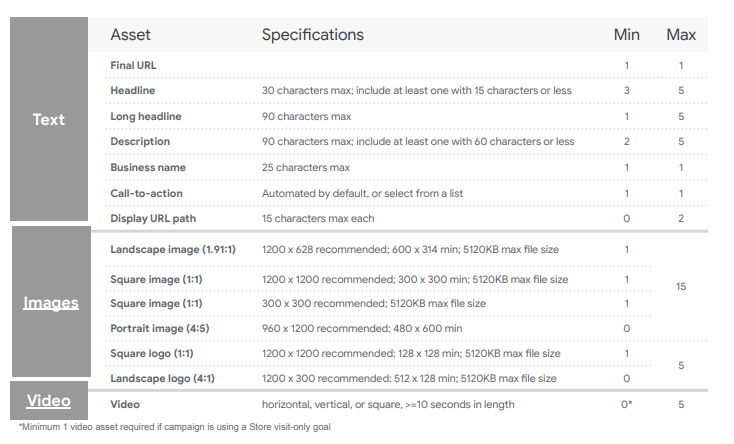The height and width of the screenshot is (444, 734).
Task: Click the Description specification text
Action: coord(418,141)
